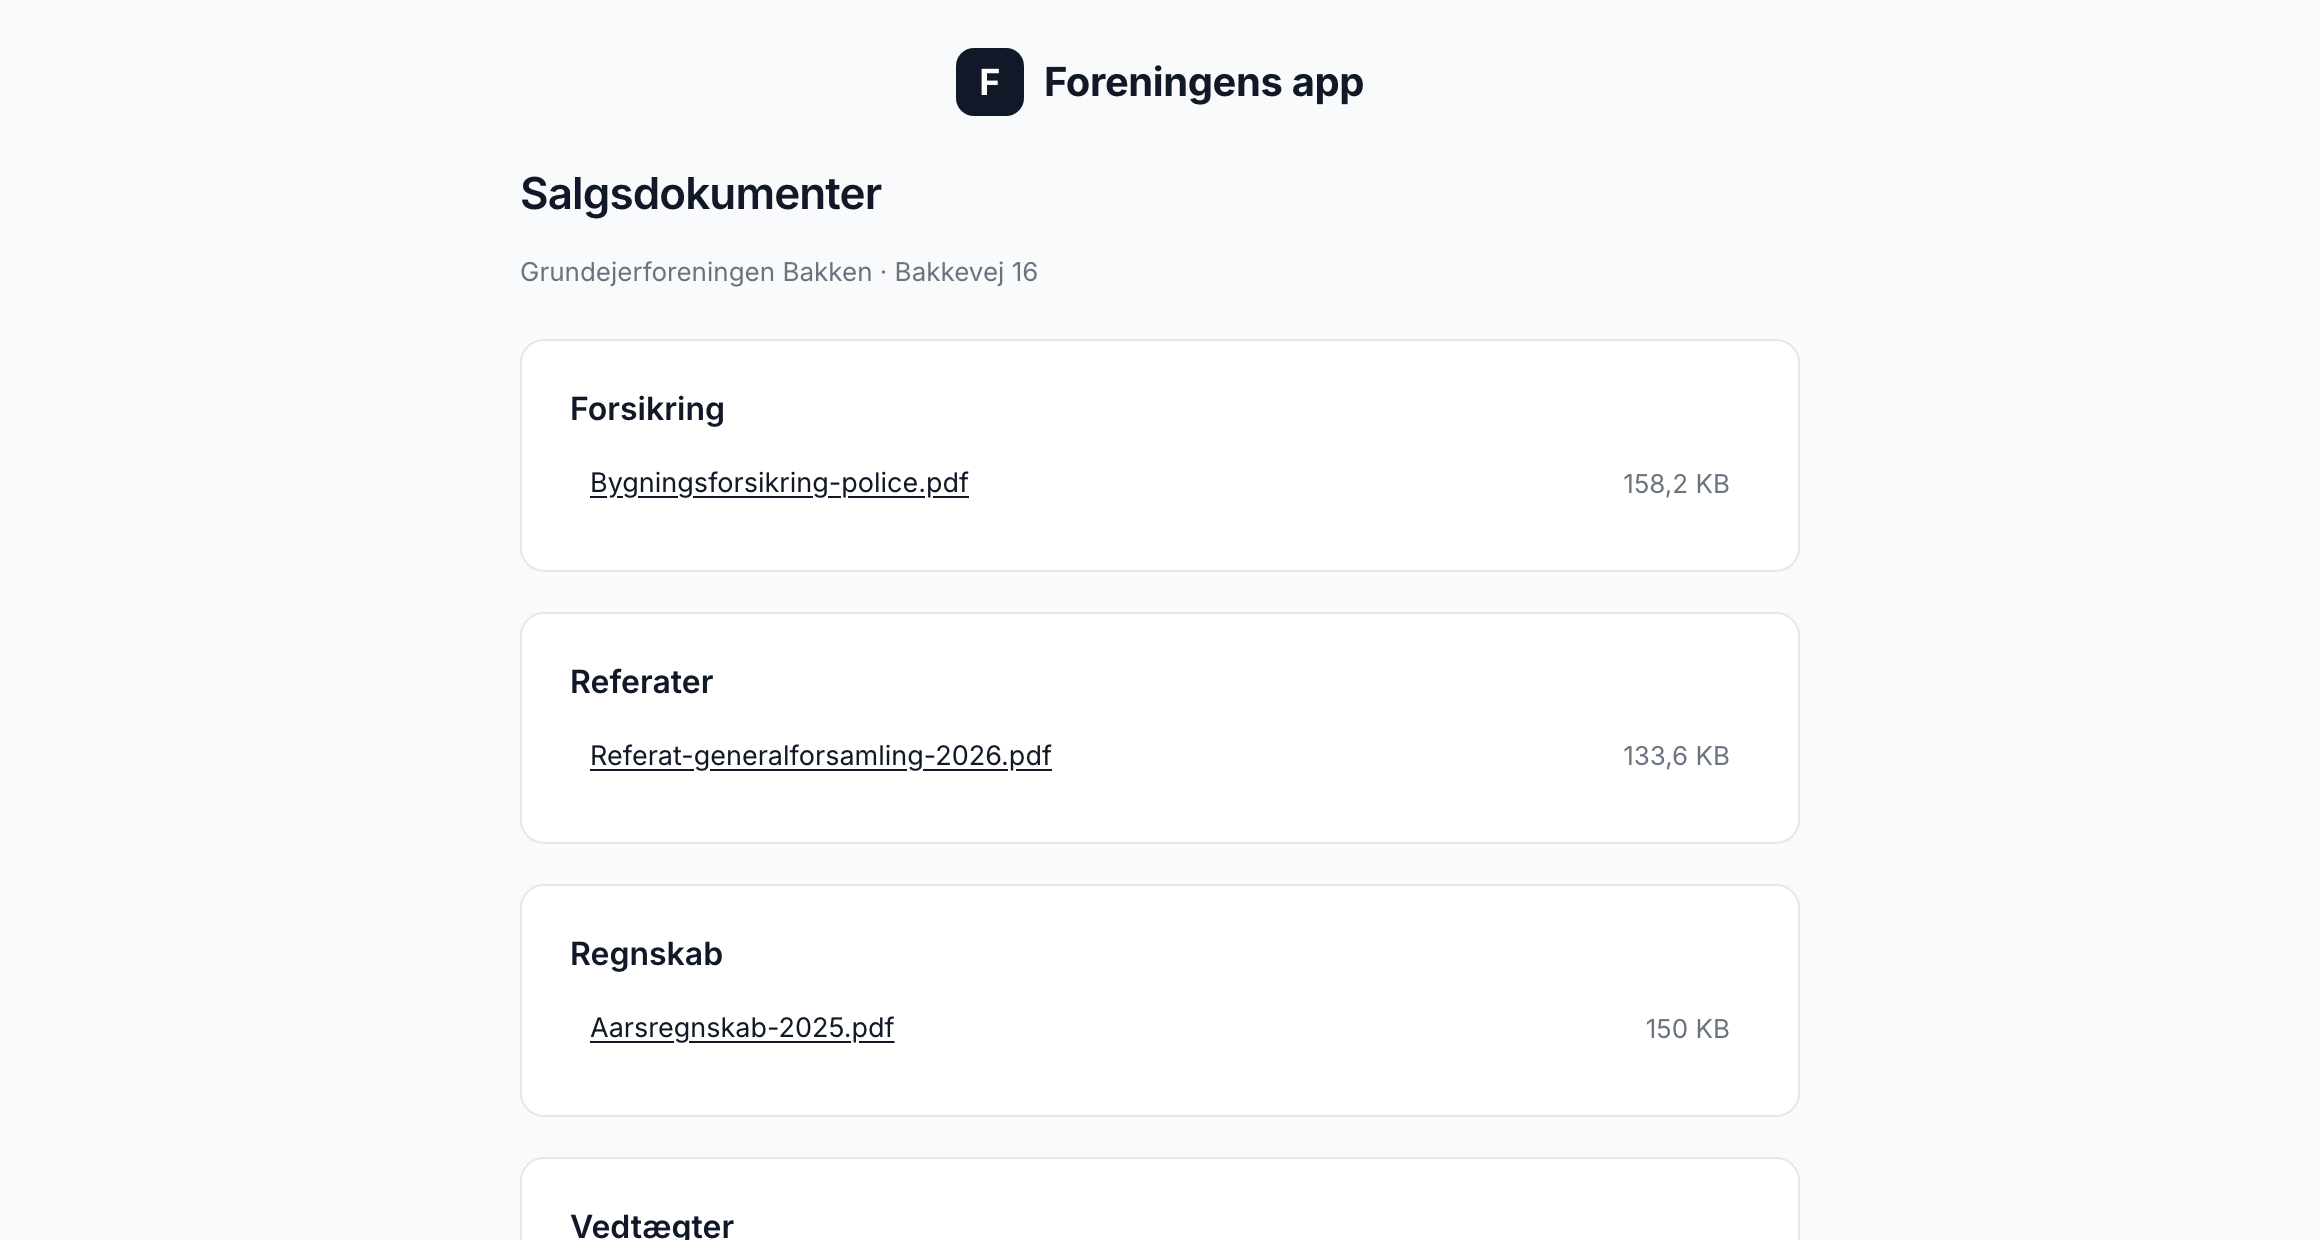Click the dark F logo icon
Image resolution: width=2320 pixels, height=1240 pixels.
tap(989, 82)
